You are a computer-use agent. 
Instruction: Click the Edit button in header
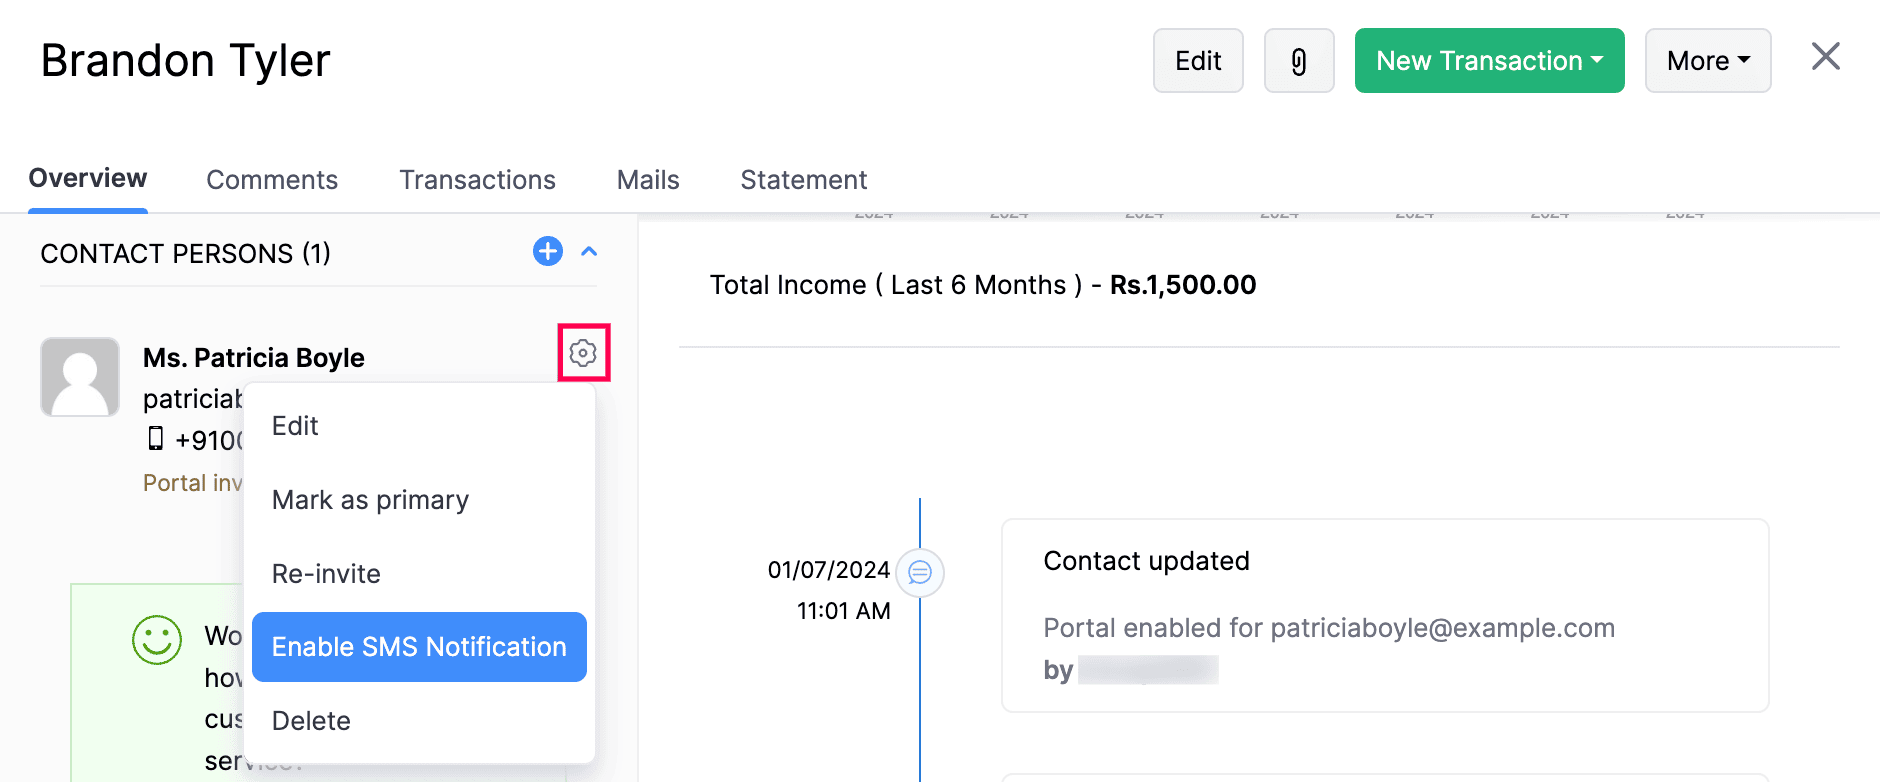click(1197, 61)
